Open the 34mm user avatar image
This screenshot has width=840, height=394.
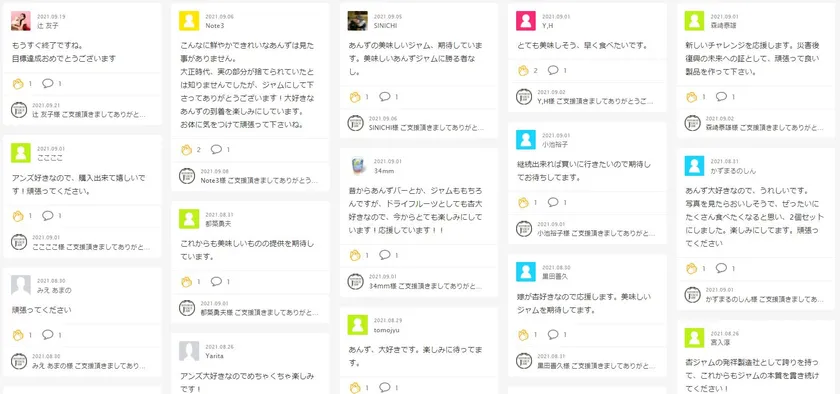[x=357, y=166]
